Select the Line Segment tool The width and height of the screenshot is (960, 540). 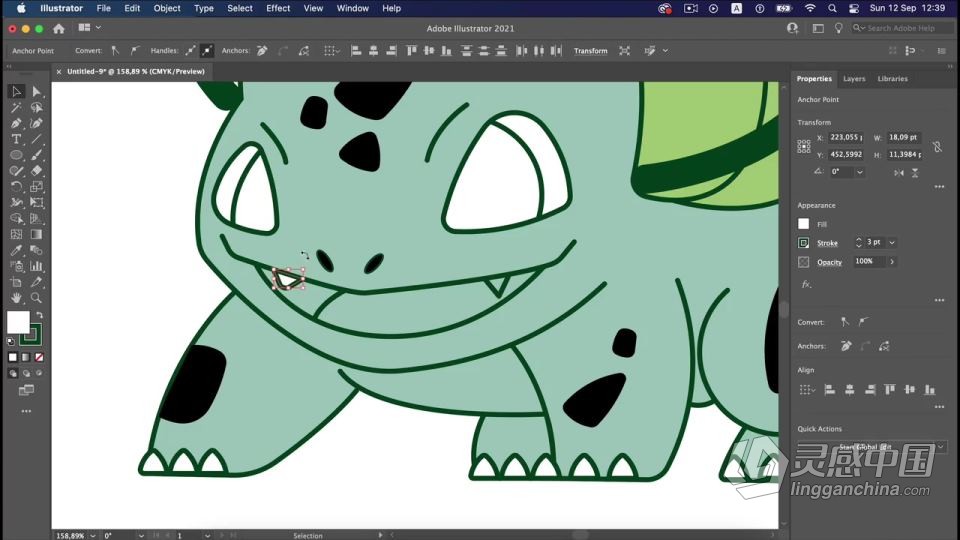36,140
